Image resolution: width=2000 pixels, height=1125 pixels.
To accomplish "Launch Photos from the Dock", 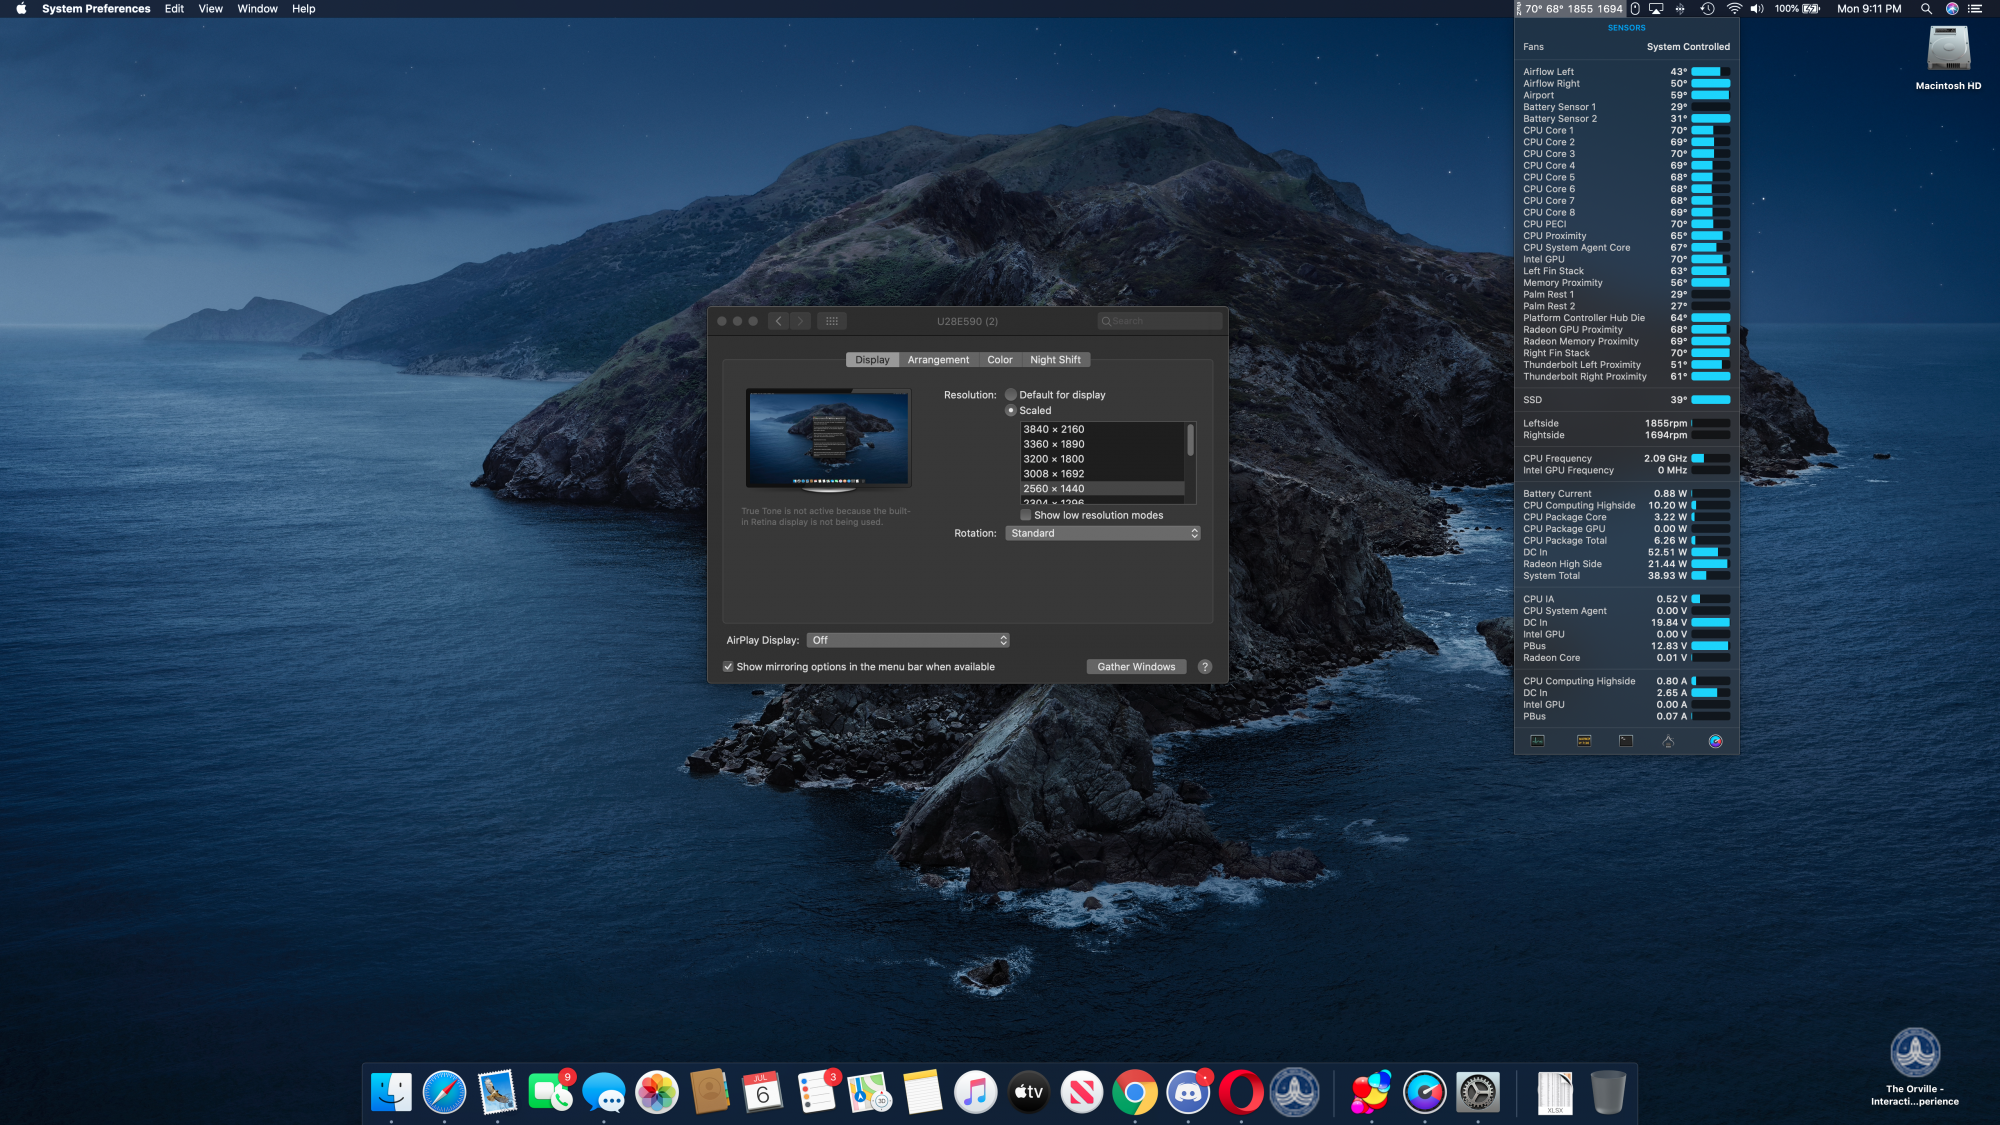I will pos(657,1092).
